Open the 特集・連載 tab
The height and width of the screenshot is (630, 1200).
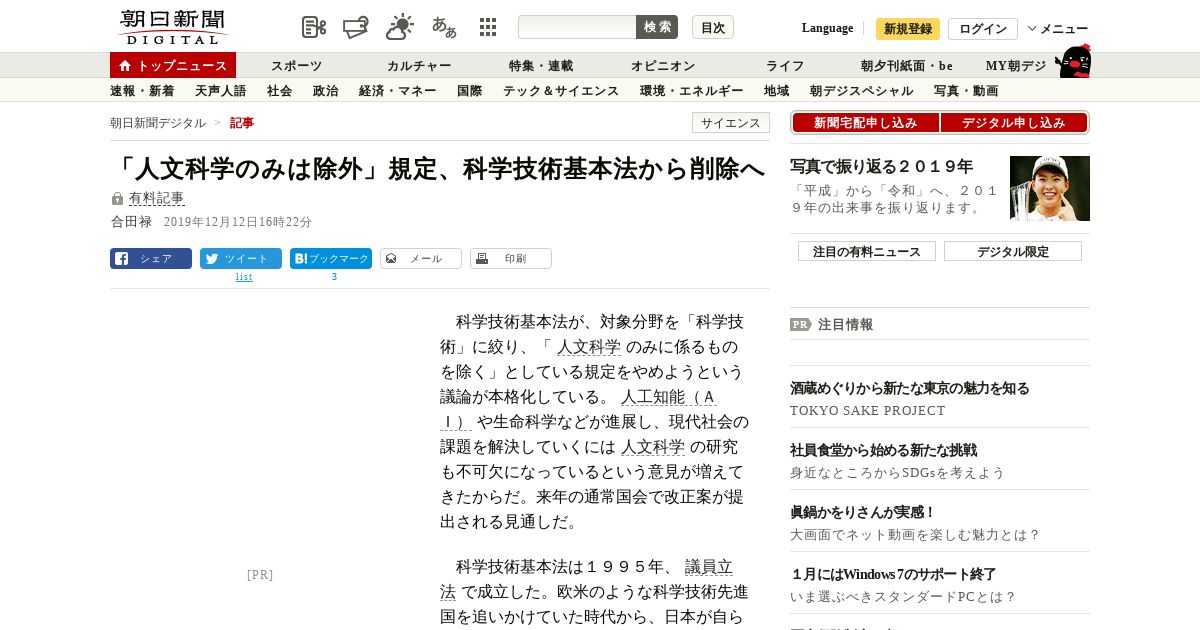click(x=541, y=66)
